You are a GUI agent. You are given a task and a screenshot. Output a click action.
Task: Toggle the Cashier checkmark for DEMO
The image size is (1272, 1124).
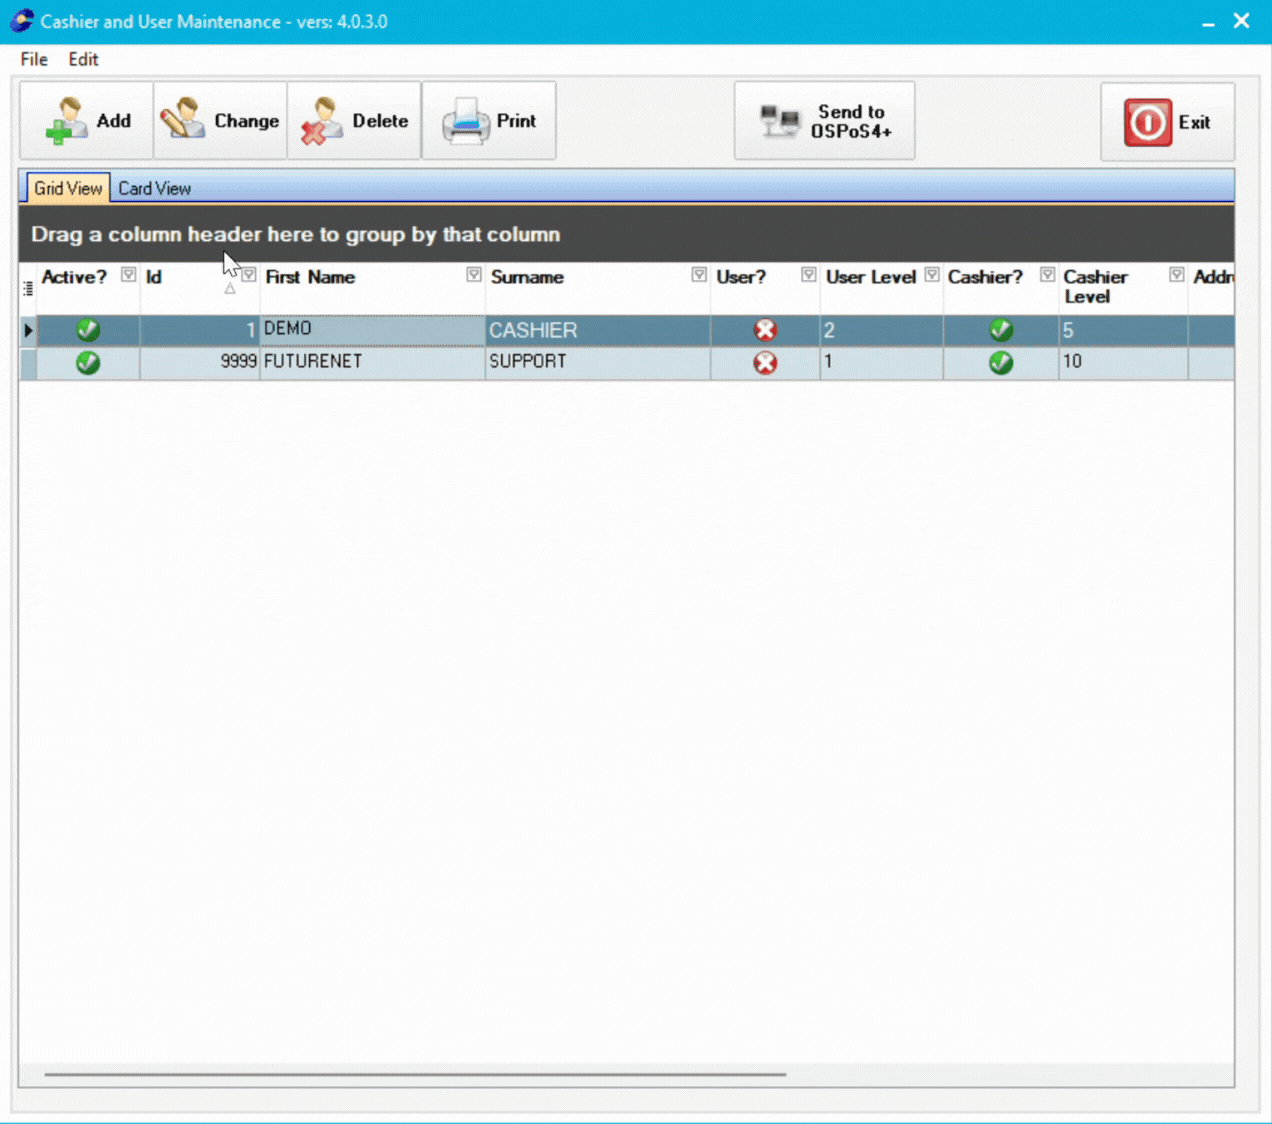tap(1001, 329)
